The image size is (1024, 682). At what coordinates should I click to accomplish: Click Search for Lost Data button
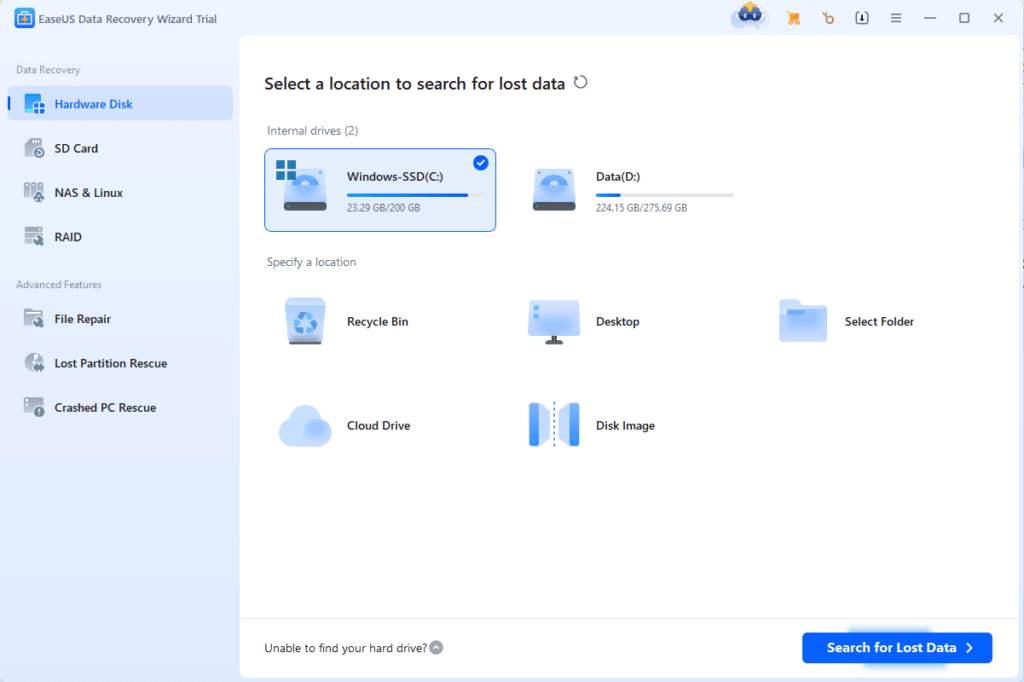click(x=897, y=648)
